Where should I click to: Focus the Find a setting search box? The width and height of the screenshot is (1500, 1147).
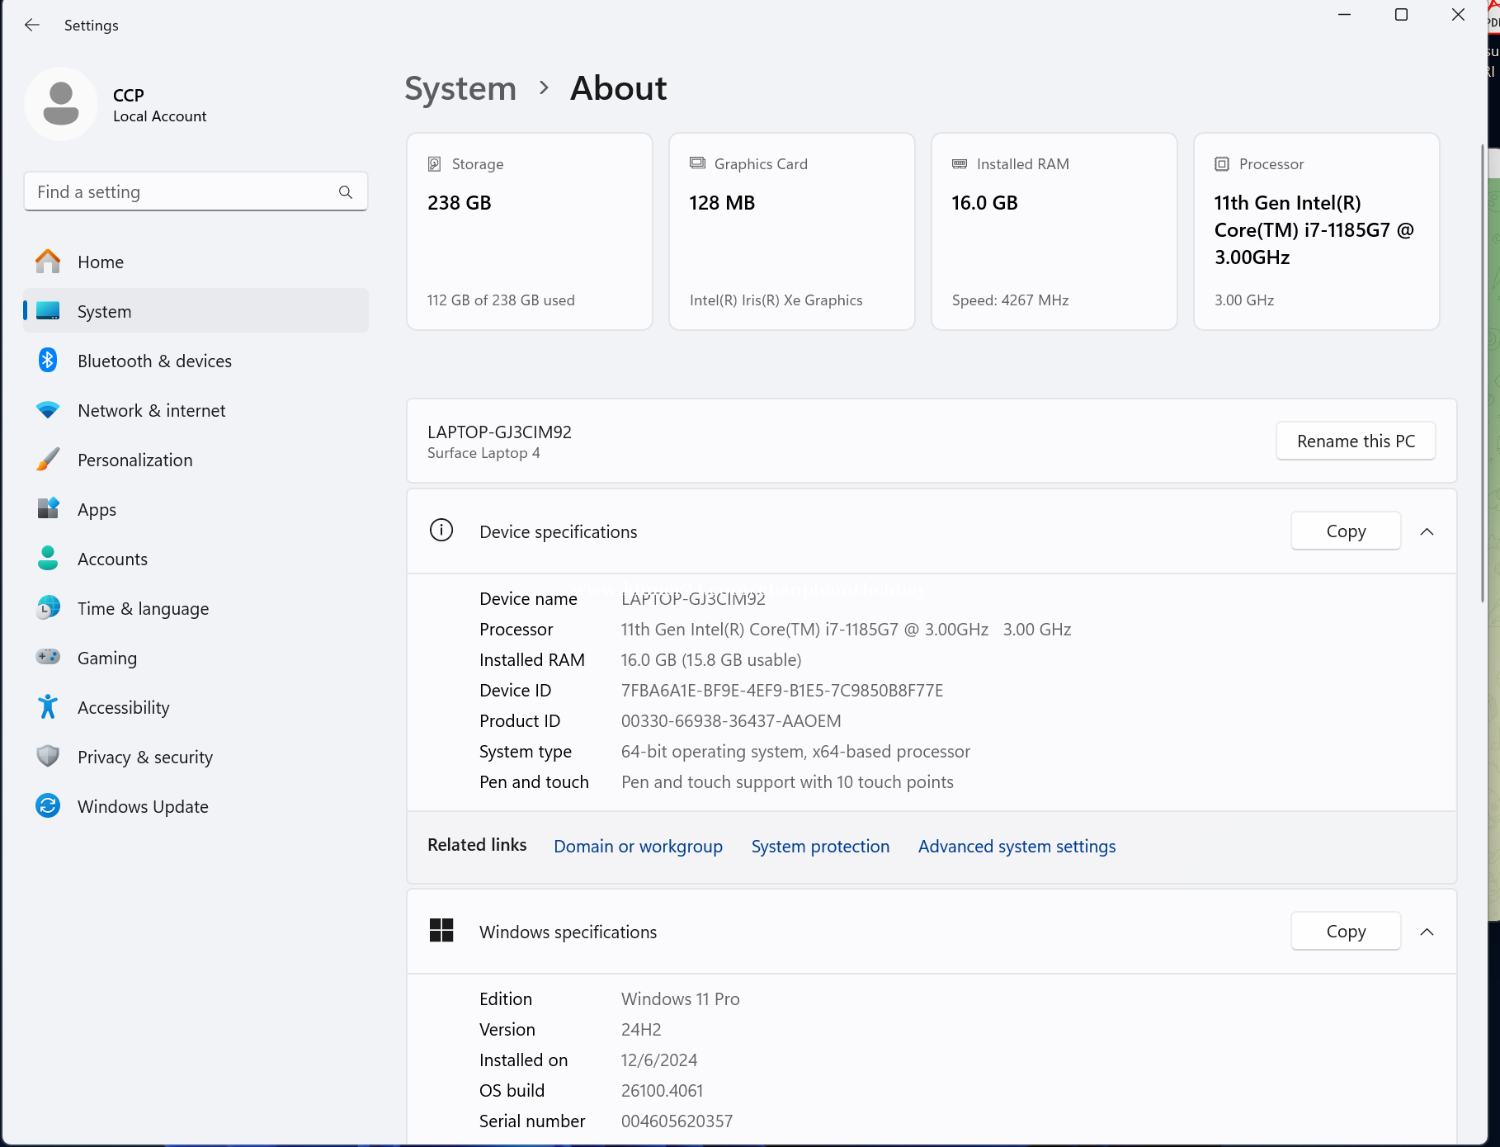pos(196,192)
